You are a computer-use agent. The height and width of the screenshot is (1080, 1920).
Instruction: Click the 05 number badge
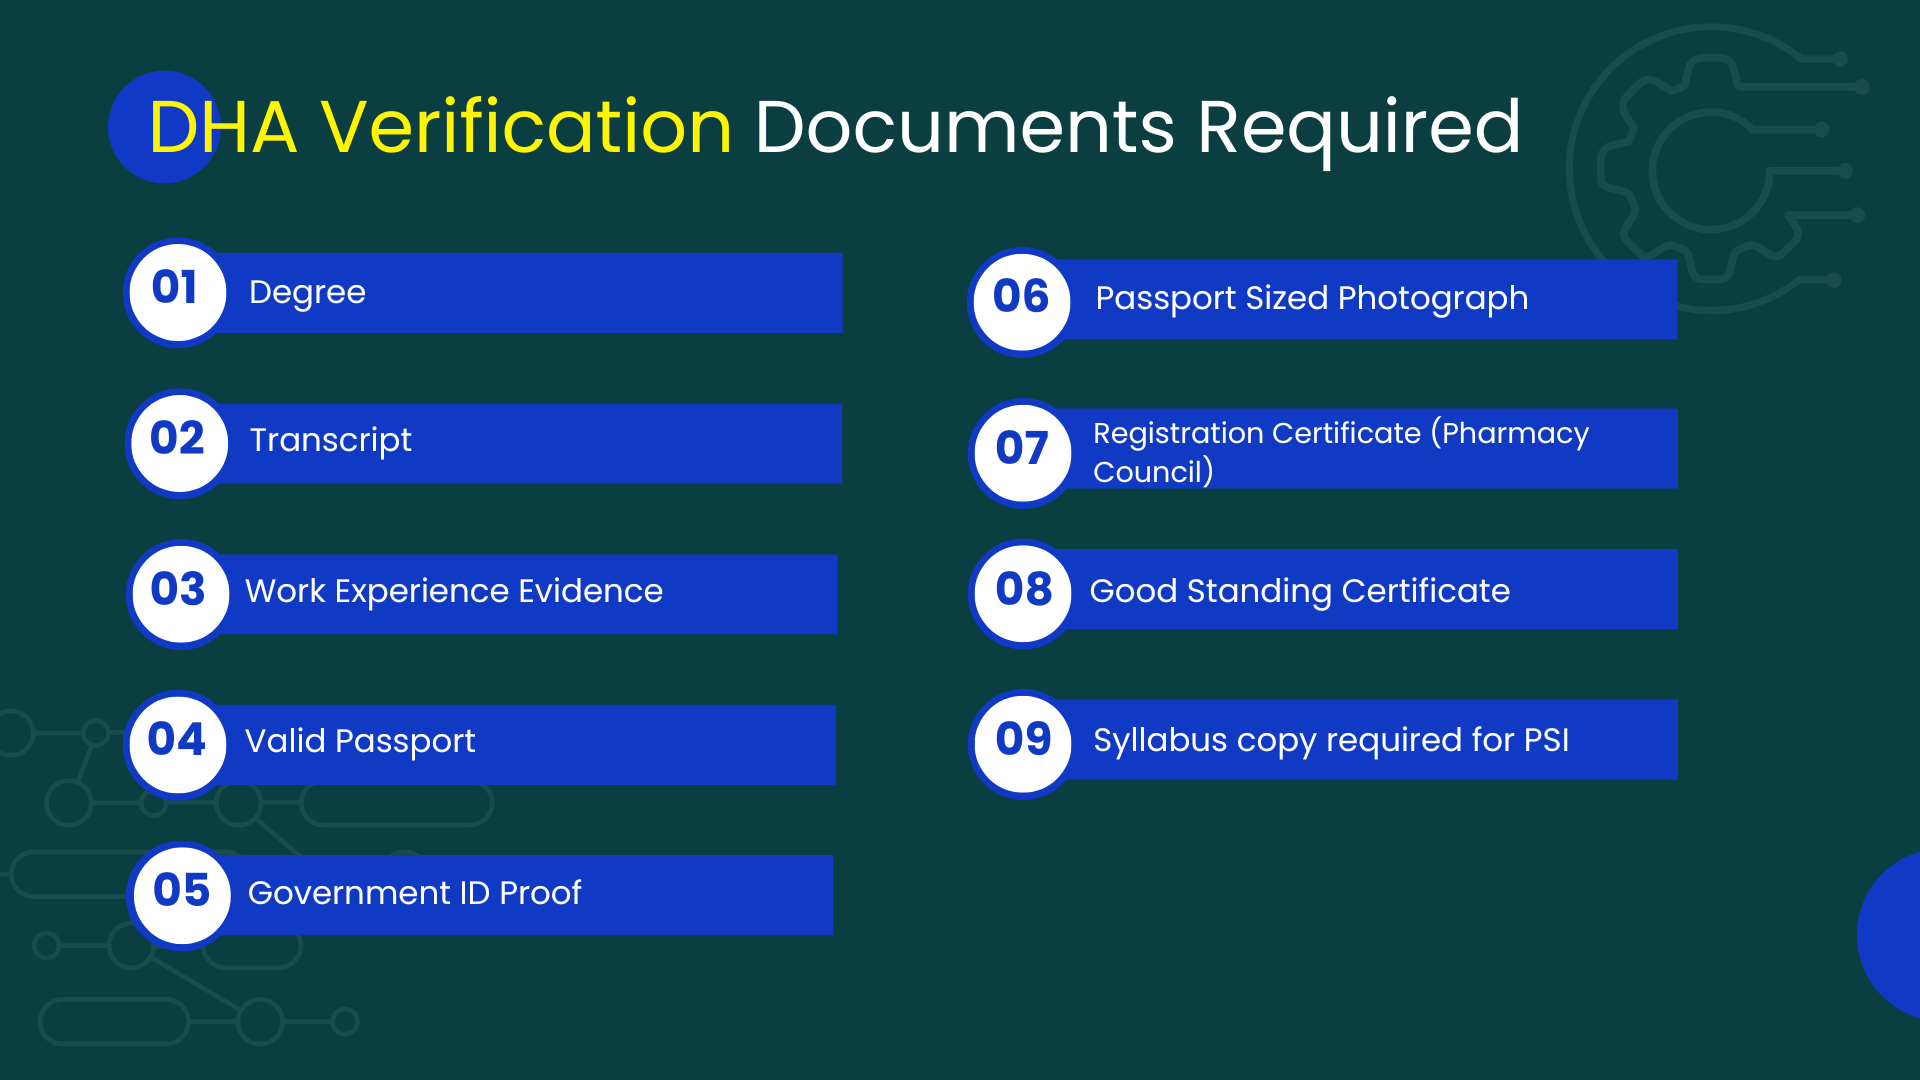[x=181, y=895]
